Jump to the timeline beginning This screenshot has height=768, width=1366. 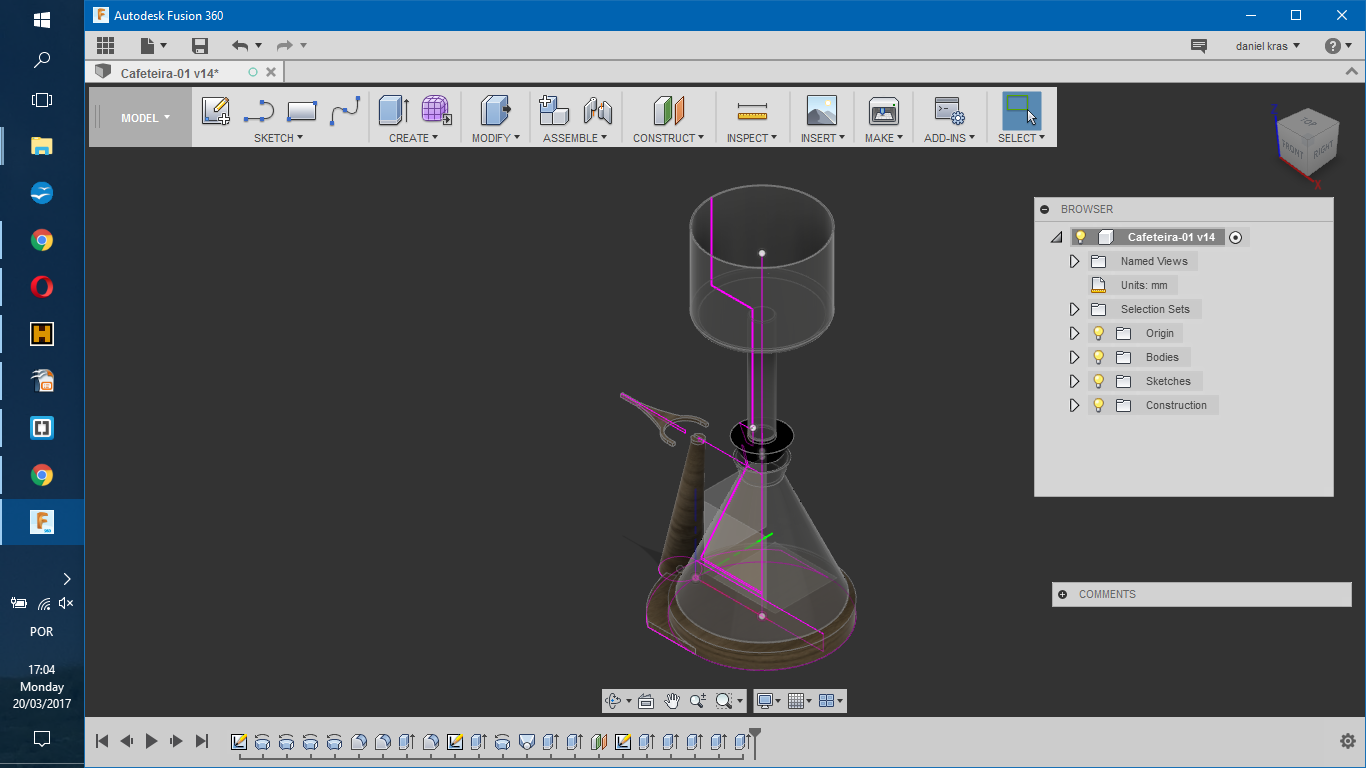(x=102, y=741)
